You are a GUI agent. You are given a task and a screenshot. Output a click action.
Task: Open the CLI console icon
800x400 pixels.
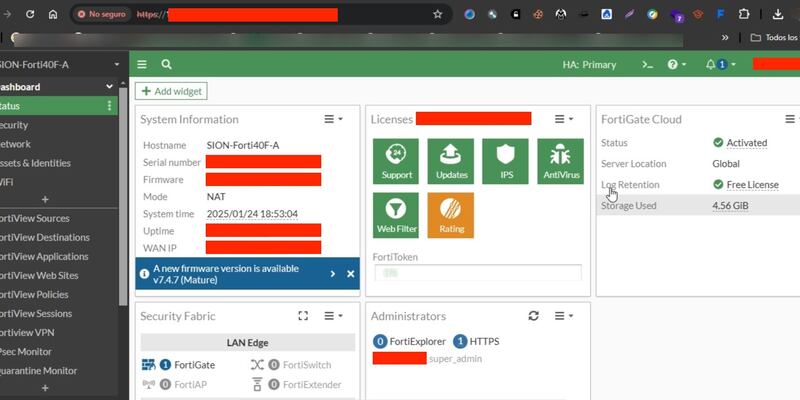(x=647, y=65)
